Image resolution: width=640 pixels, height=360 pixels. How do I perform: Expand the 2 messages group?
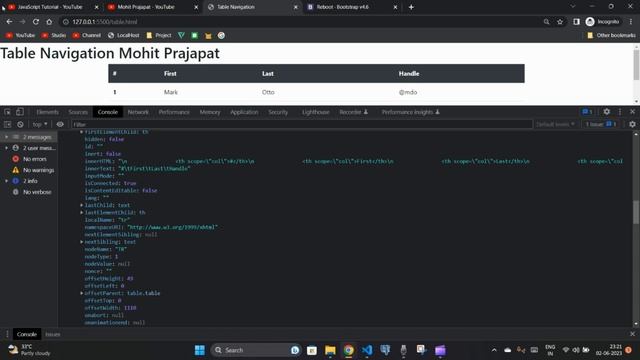click(x=7, y=137)
